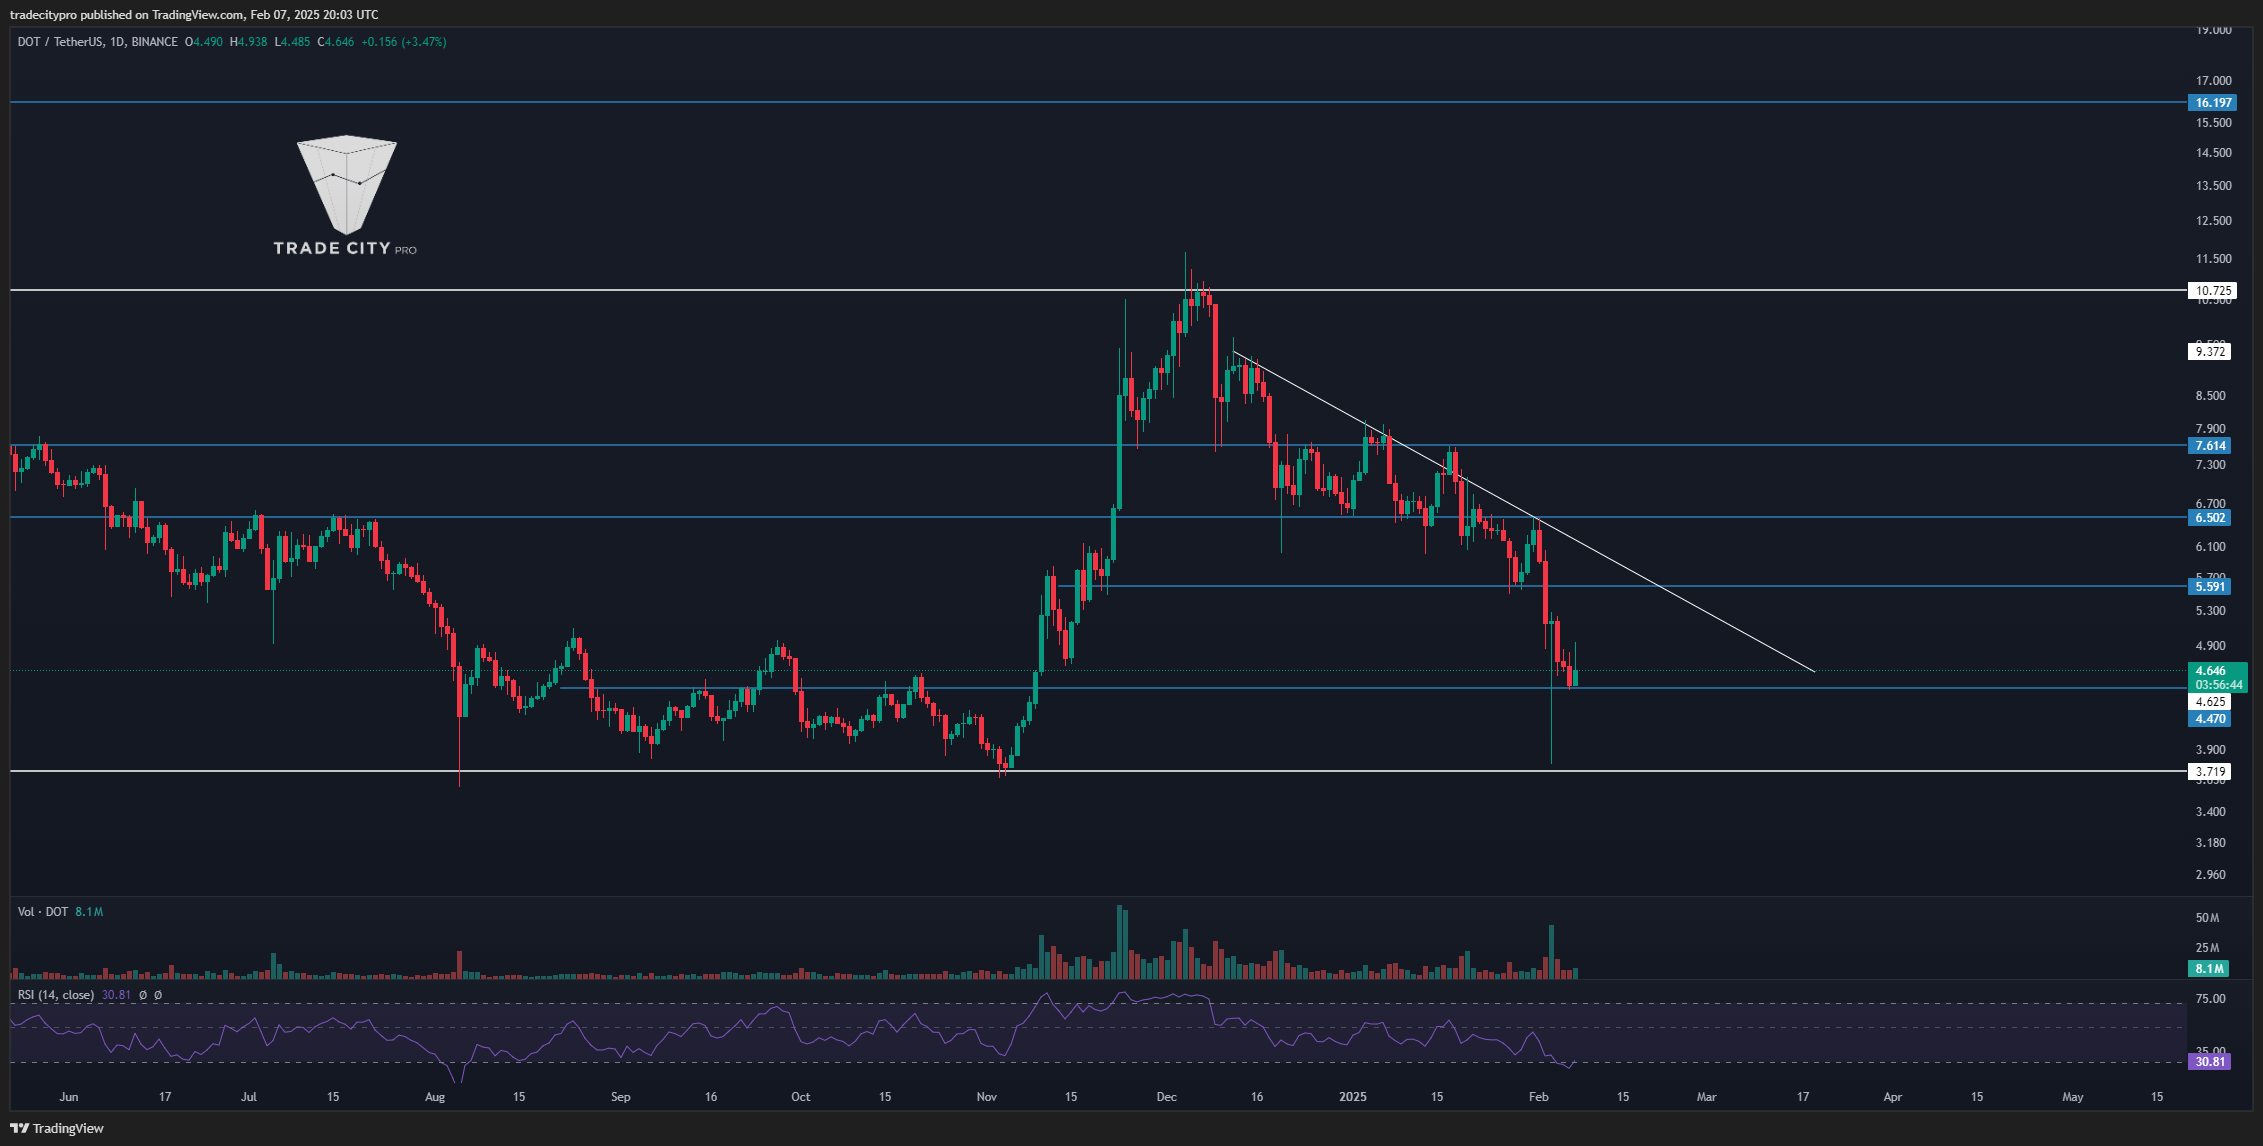
Task: Click the Apr label on time axis
Action: 1893,1097
